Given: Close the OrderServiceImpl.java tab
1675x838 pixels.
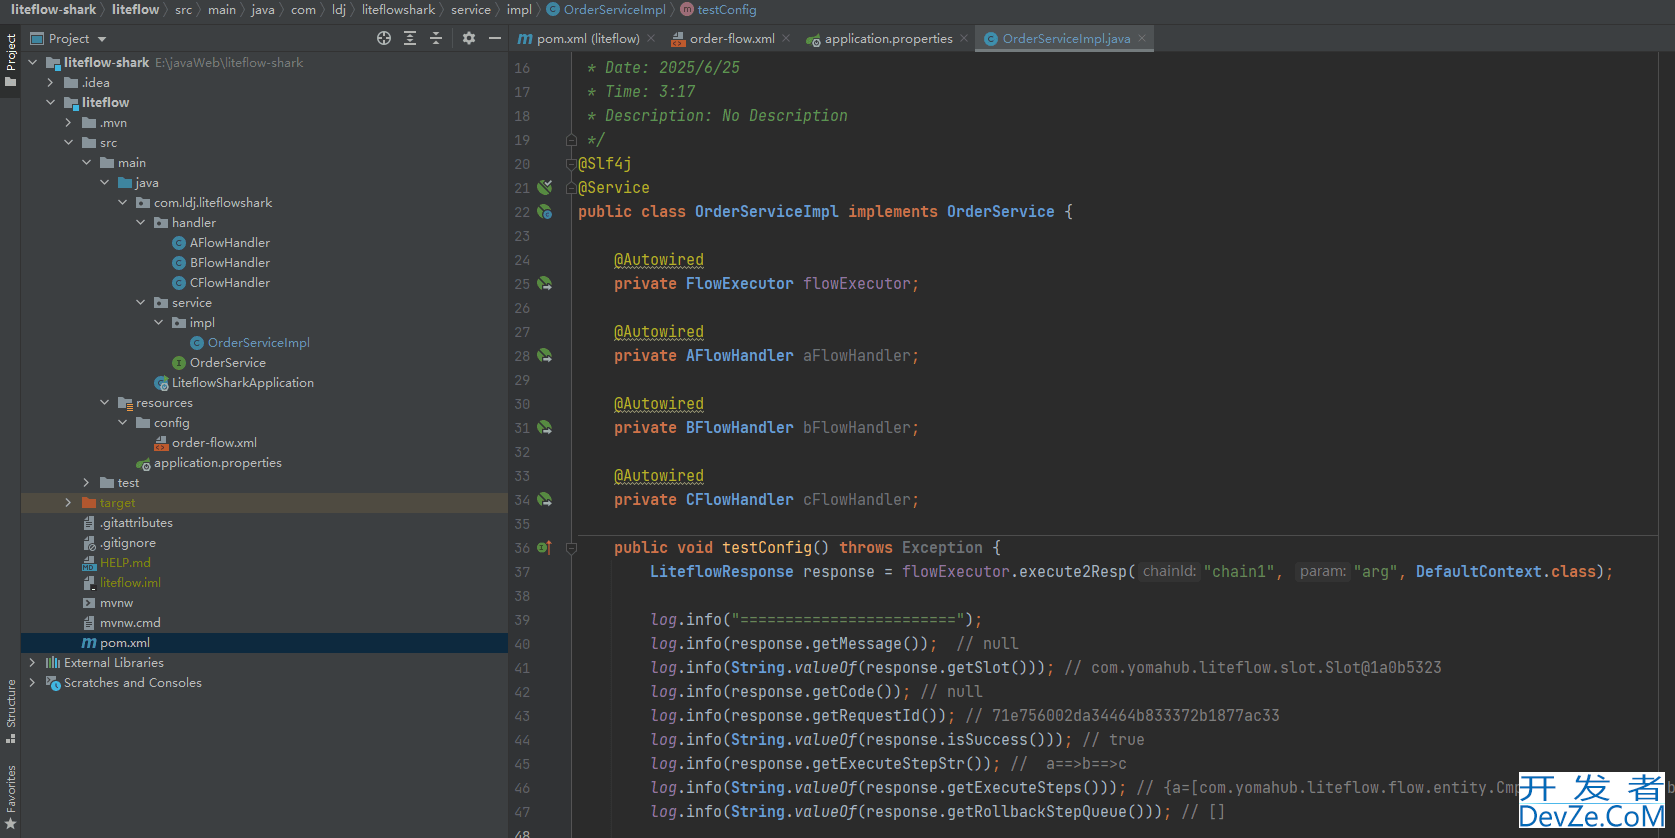Looking at the screenshot, I should coord(1142,38).
